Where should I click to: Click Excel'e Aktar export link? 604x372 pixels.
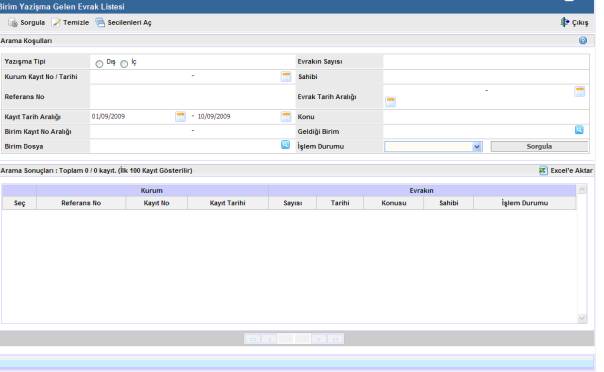coord(566,171)
